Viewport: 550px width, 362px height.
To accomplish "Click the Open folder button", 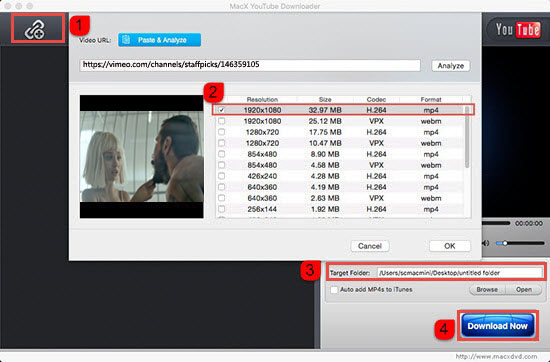I will [524, 290].
